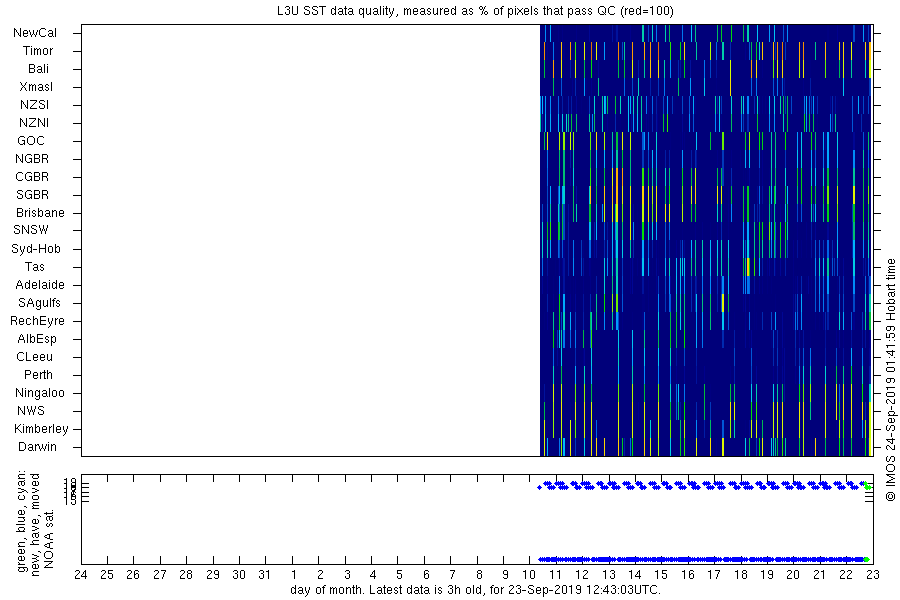900x600 pixels.
Task: Click day 26 on the x-axis
Action: pyautogui.click(x=133, y=575)
